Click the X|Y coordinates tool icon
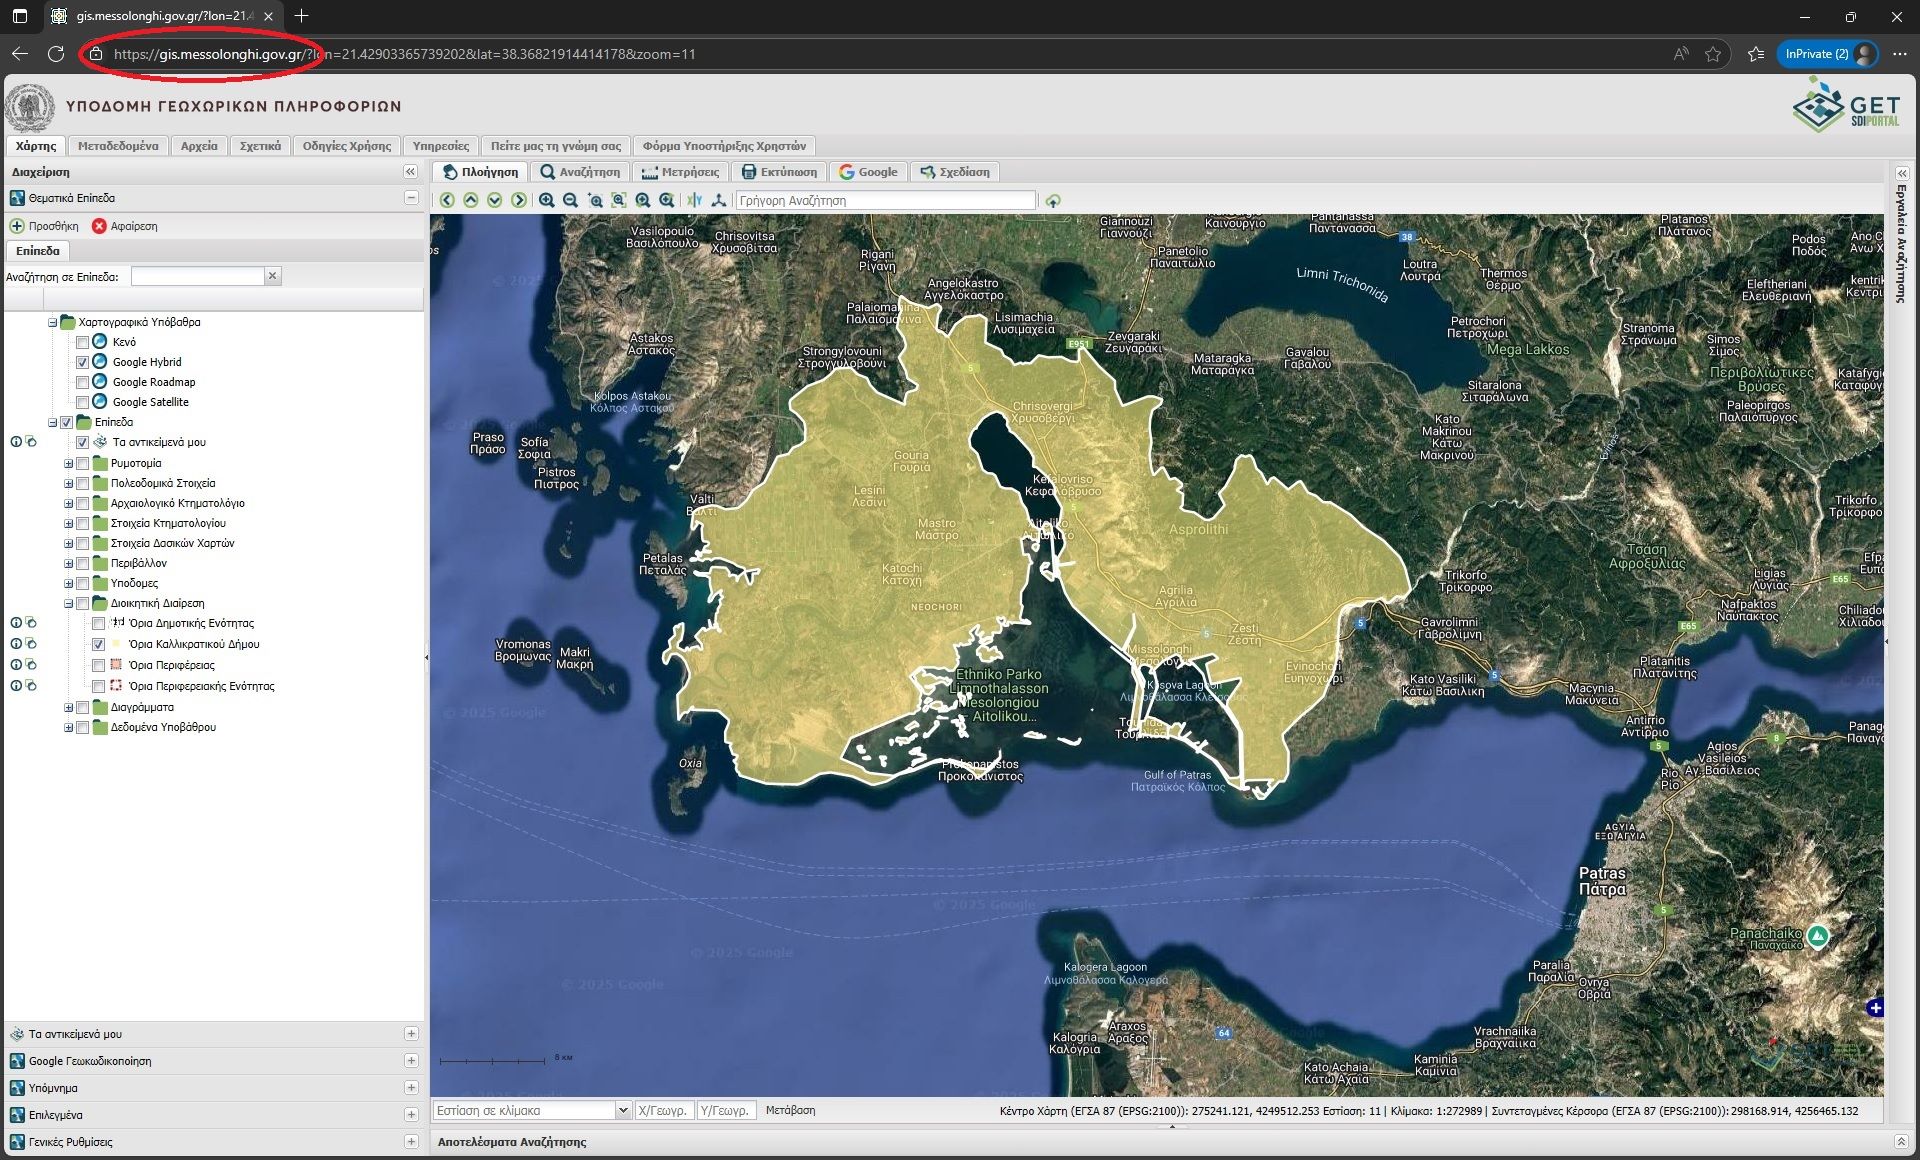This screenshot has width=1920, height=1160. click(694, 200)
